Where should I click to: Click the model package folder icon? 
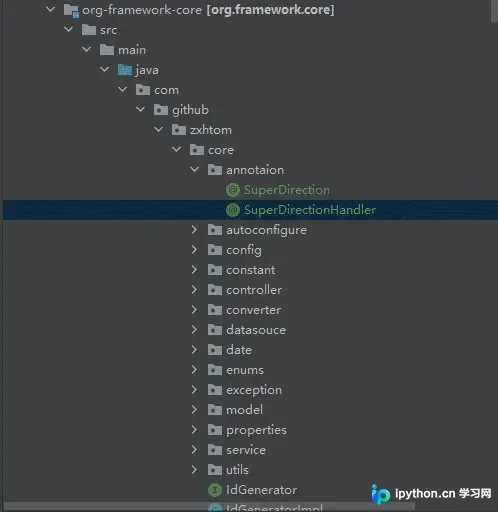point(215,410)
